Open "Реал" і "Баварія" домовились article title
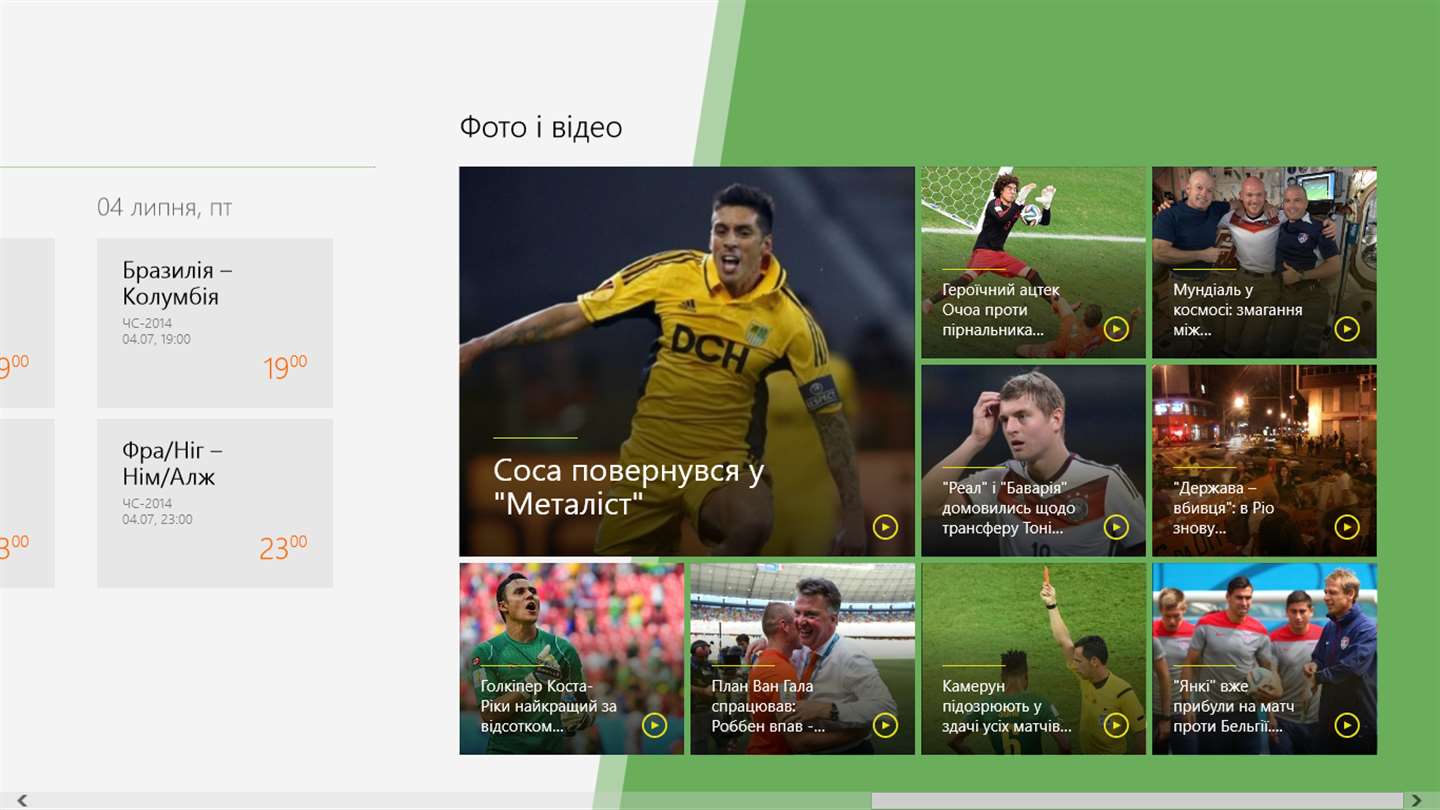The height and width of the screenshot is (810, 1440). tap(1009, 508)
